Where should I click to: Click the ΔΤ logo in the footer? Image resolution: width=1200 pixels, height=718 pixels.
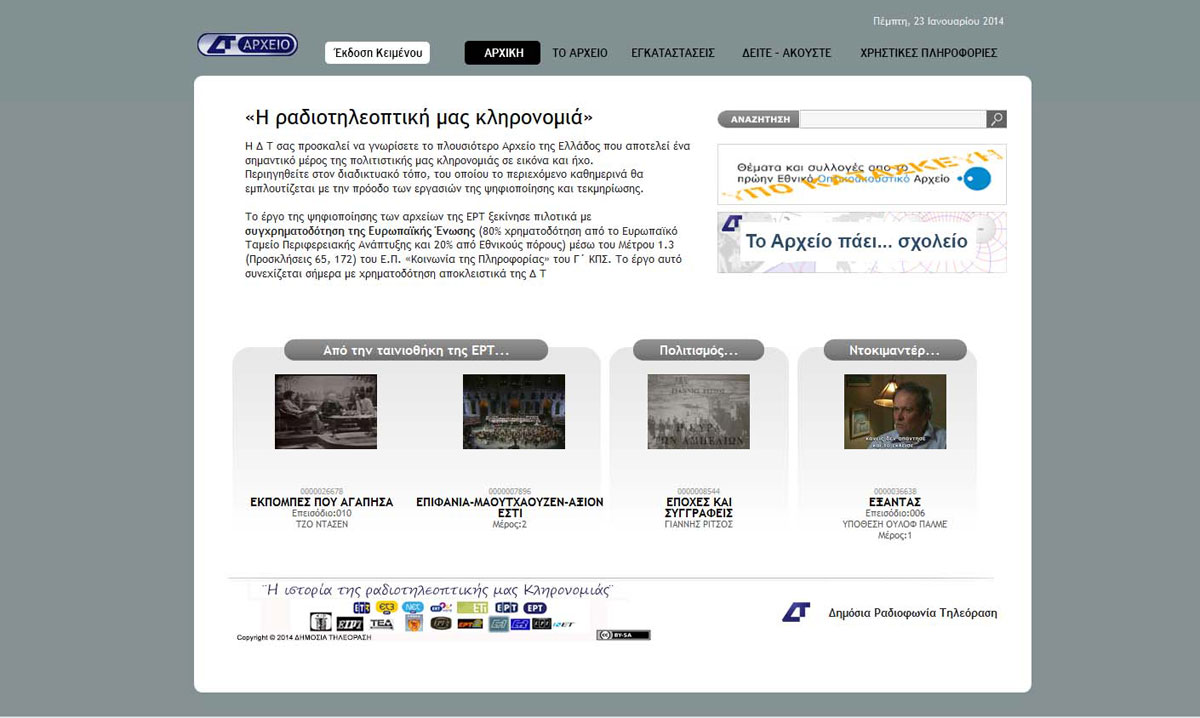click(796, 612)
